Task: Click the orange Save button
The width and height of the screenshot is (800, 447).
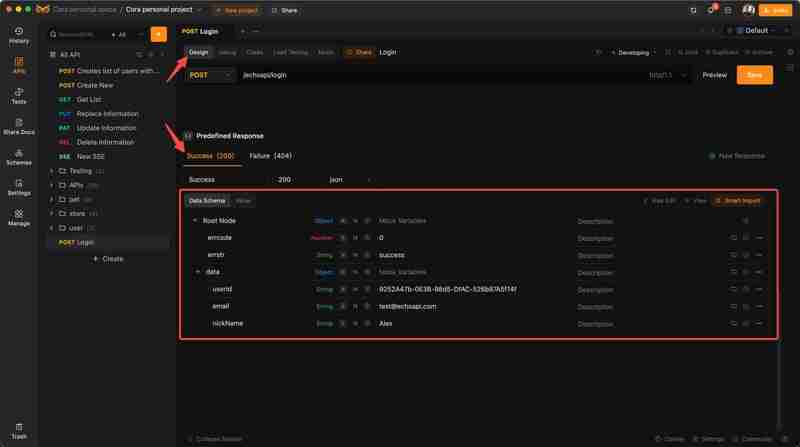Action: pos(754,75)
